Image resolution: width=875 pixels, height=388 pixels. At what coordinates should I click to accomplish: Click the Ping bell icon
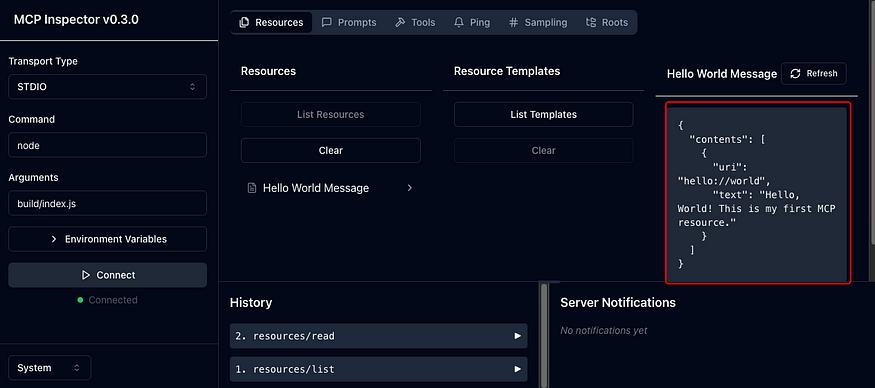pos(459,22)
